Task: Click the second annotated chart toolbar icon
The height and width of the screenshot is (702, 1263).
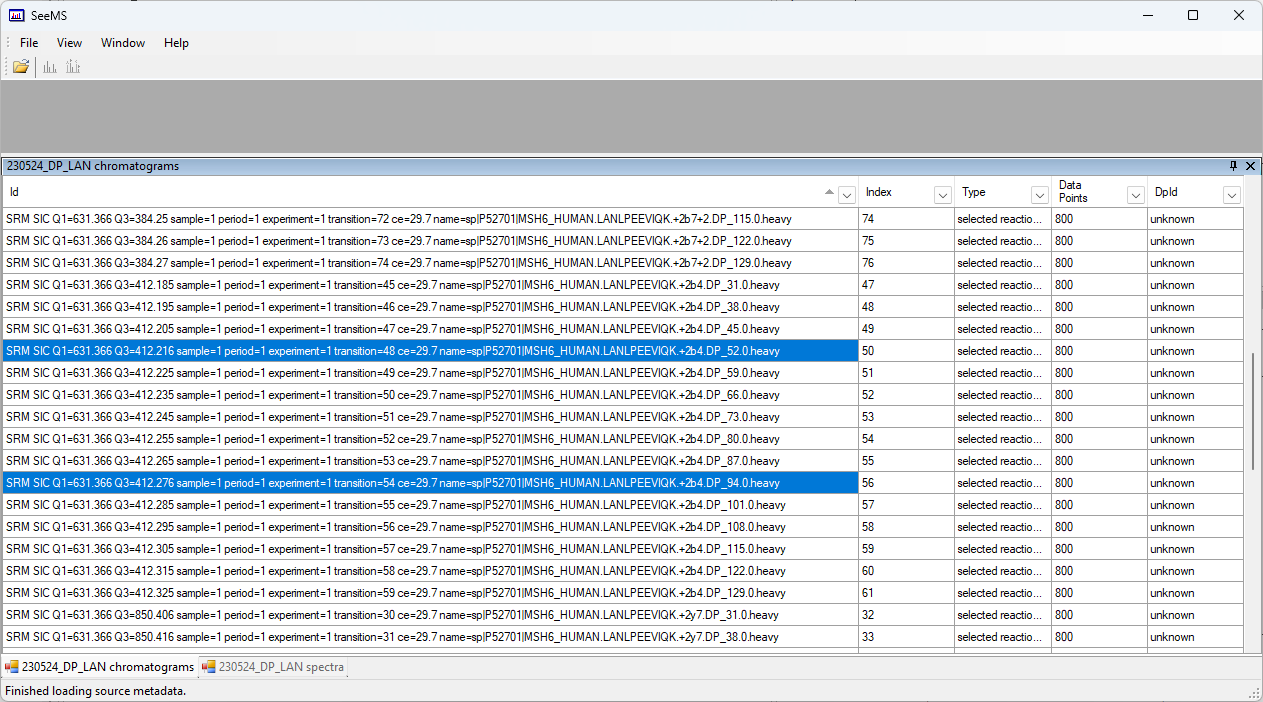Action: click(73, 67)
